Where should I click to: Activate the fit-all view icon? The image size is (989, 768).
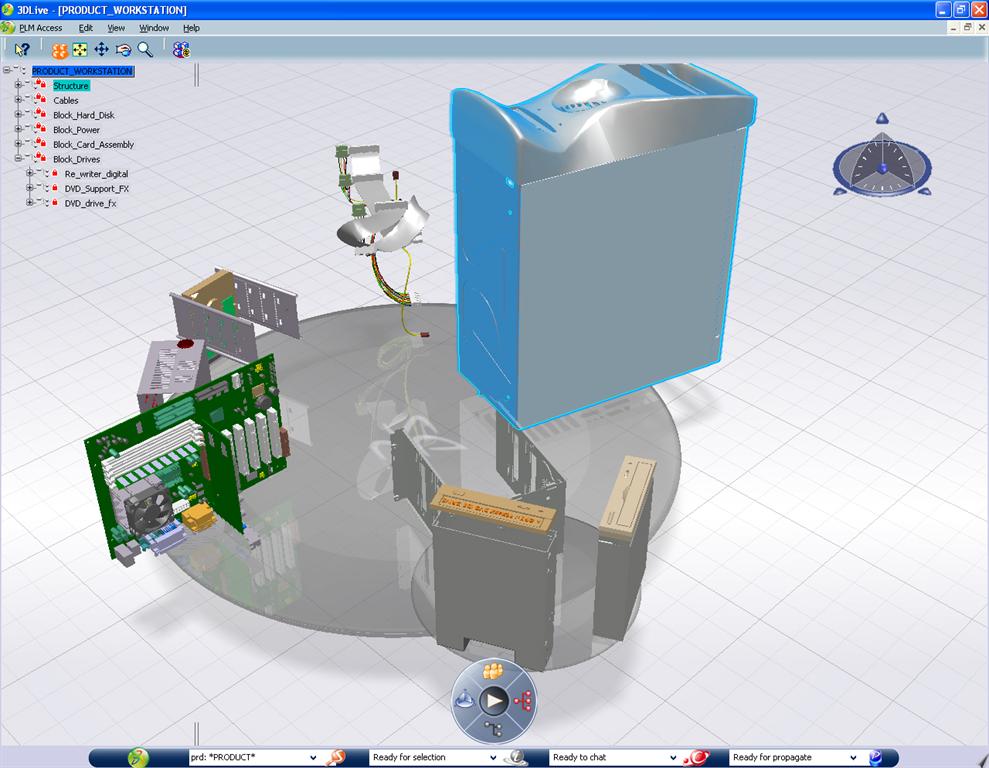click(79, 49)
